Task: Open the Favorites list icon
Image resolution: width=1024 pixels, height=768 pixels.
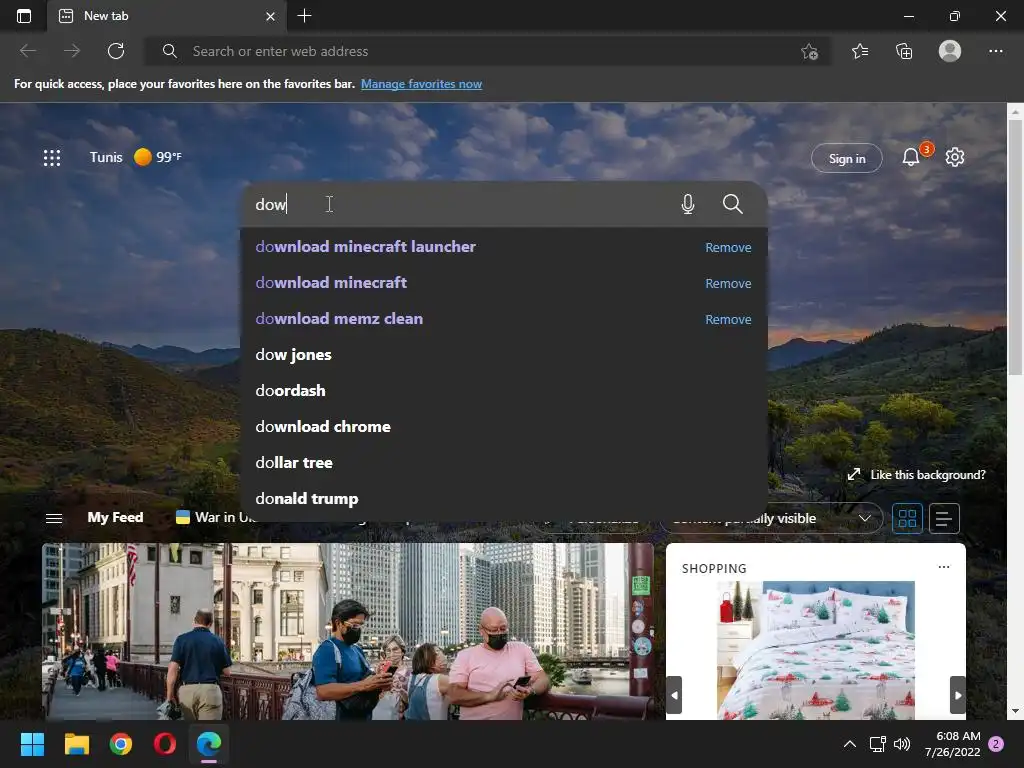Action: [860, 51]
